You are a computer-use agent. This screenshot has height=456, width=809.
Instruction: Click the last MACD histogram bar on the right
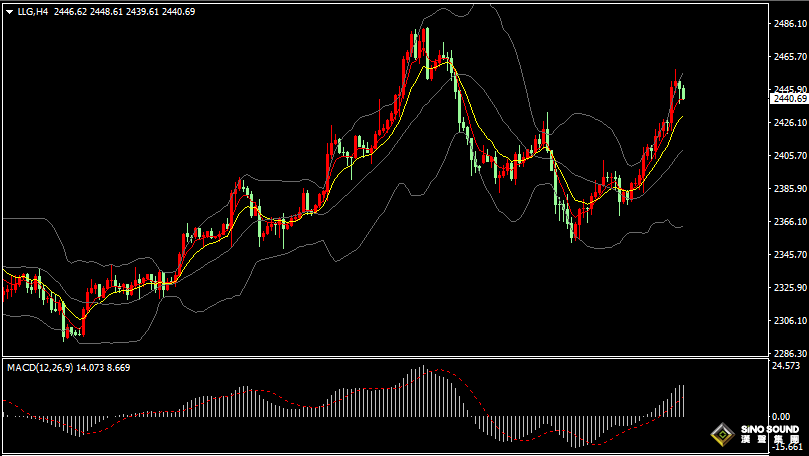[683, 400]
